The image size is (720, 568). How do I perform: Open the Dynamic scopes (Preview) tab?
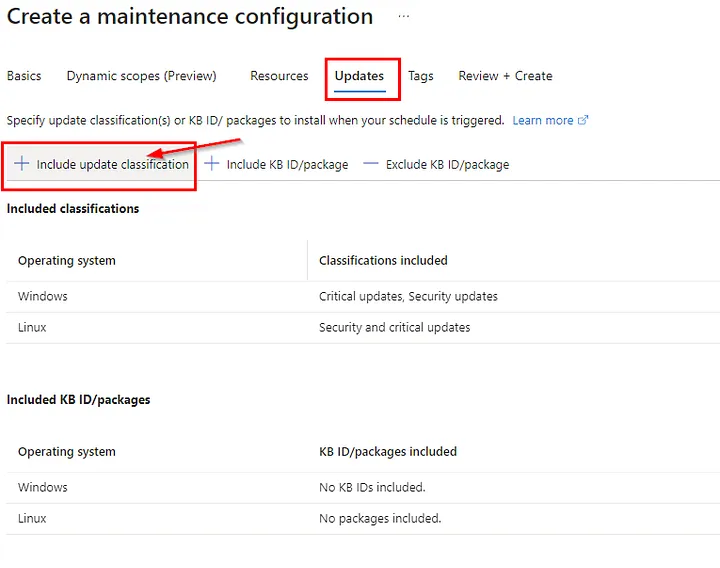pyautogui.click(x=141, y=76)
